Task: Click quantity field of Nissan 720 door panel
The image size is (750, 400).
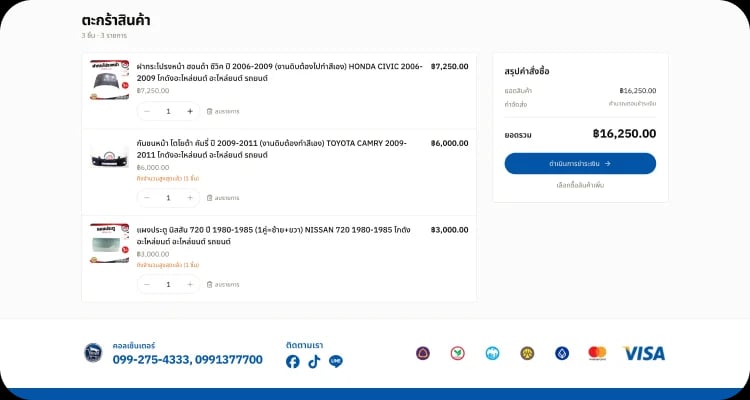Action: (168, 284)
